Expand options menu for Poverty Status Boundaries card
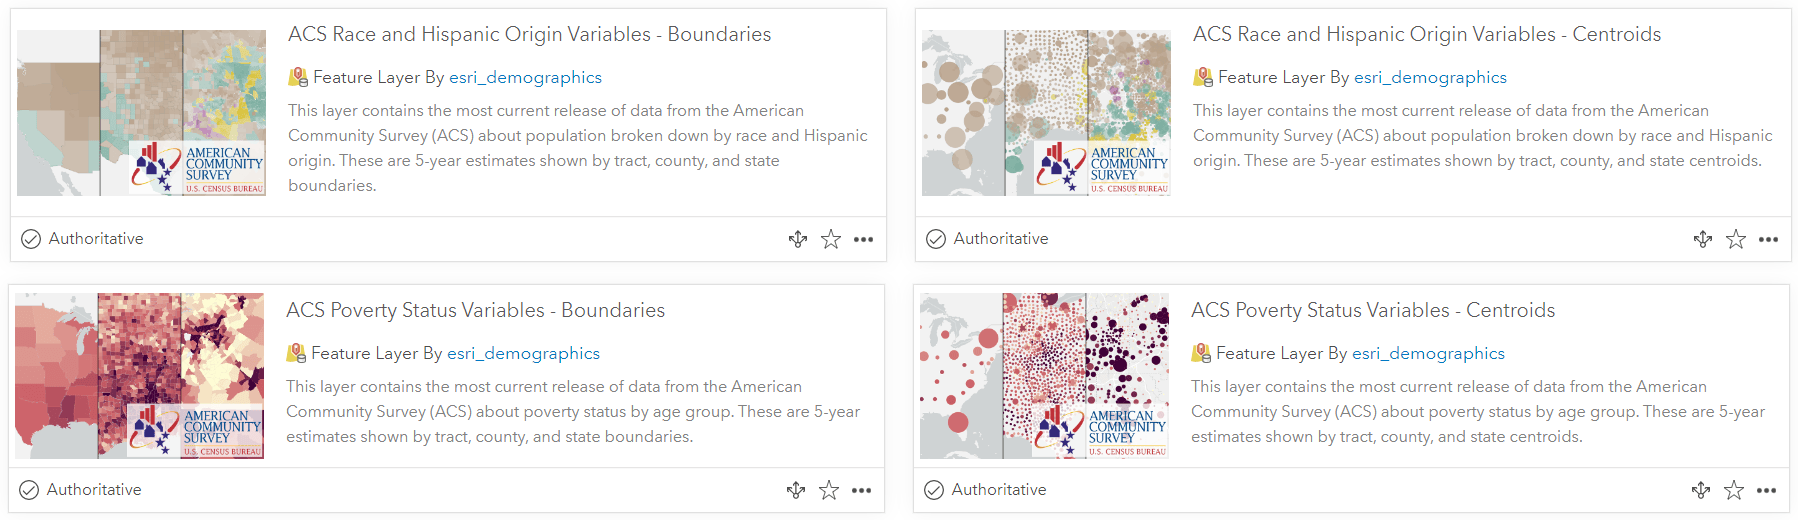This screenshot has height=520, width=1798. coord(862,490)
